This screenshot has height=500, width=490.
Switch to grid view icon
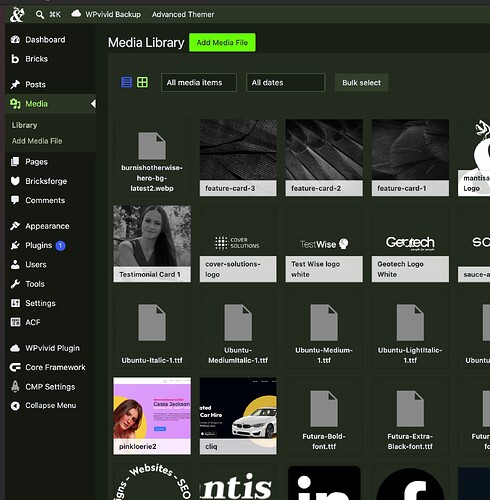coord(142,82)
